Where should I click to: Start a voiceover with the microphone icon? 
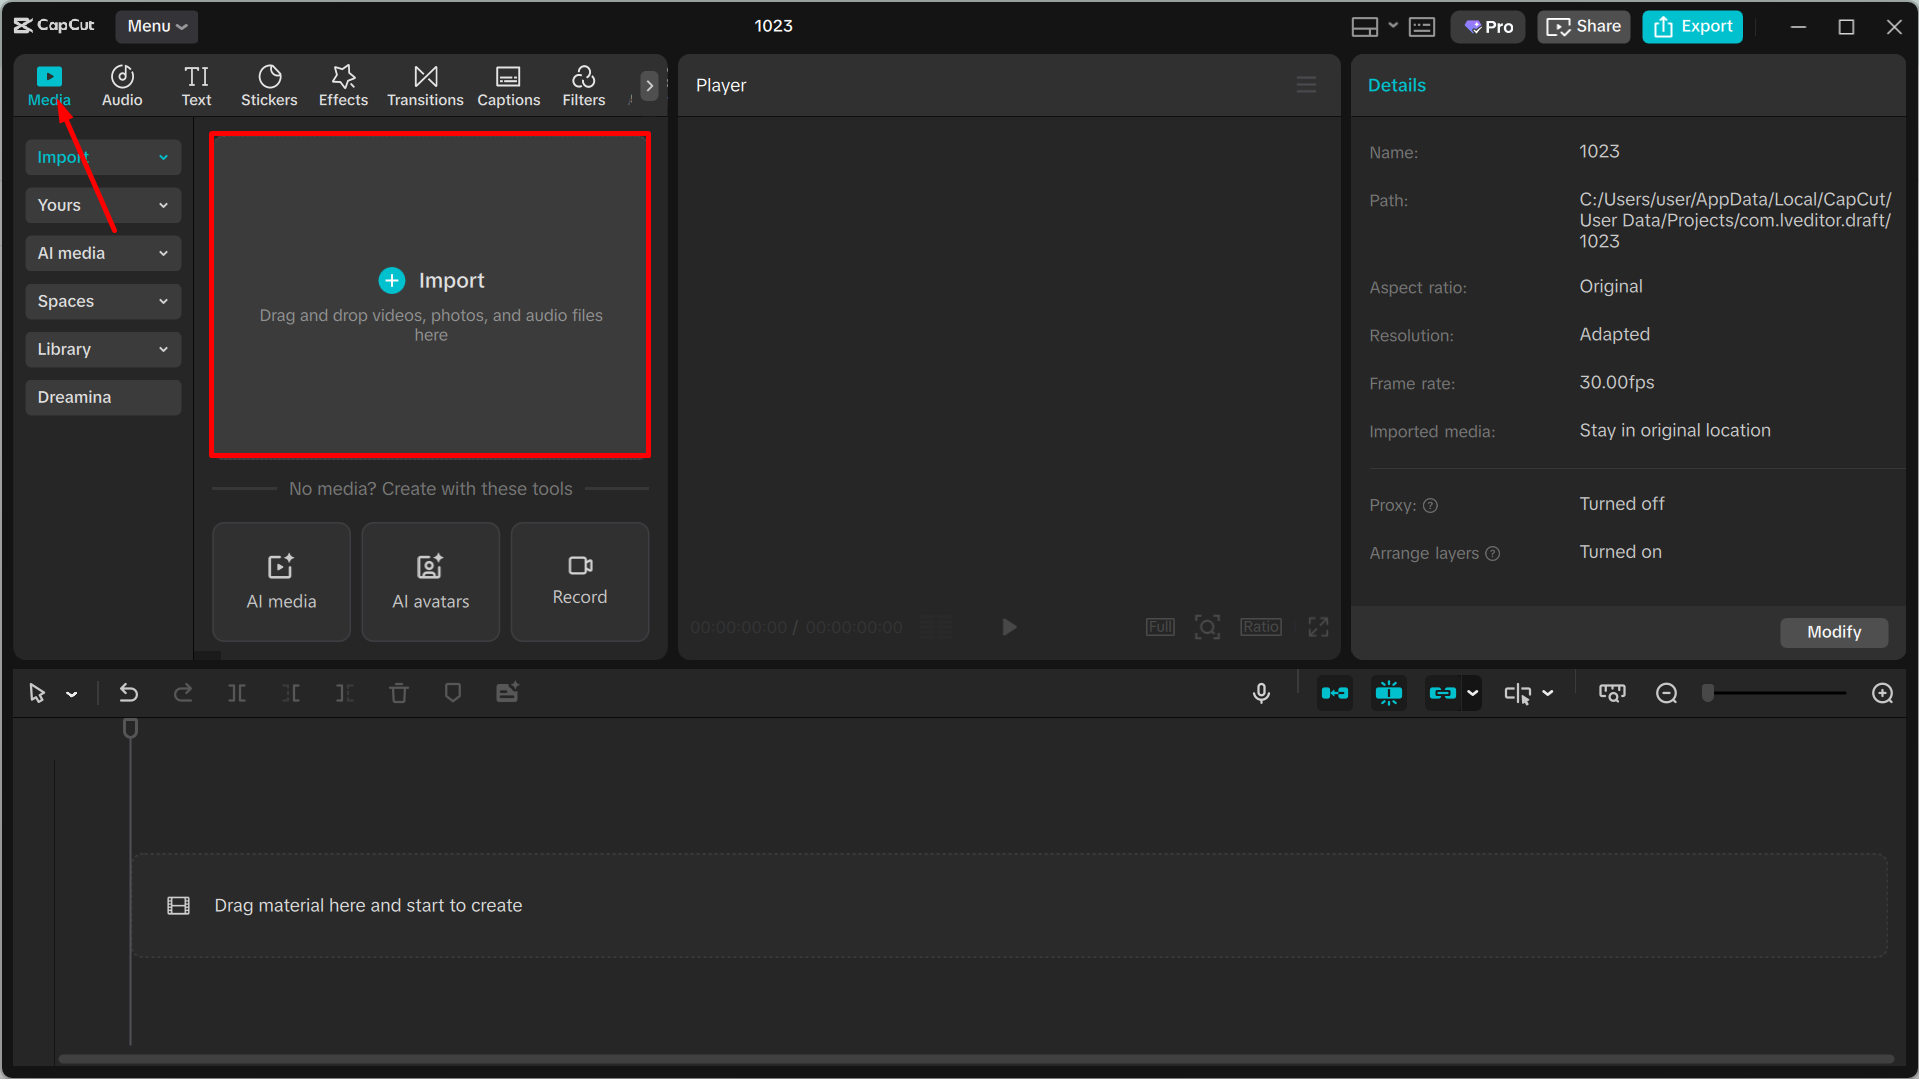pos(1261,692)
